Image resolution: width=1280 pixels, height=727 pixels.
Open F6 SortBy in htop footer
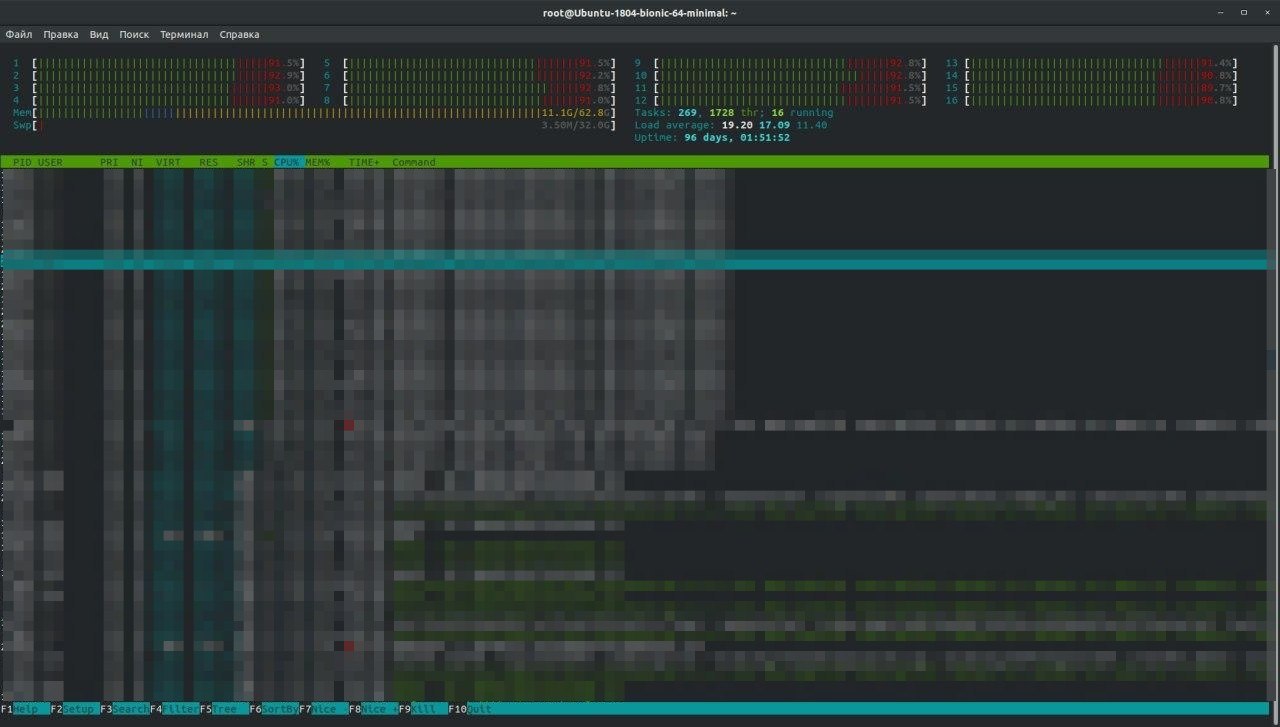(x=274, y=709)
